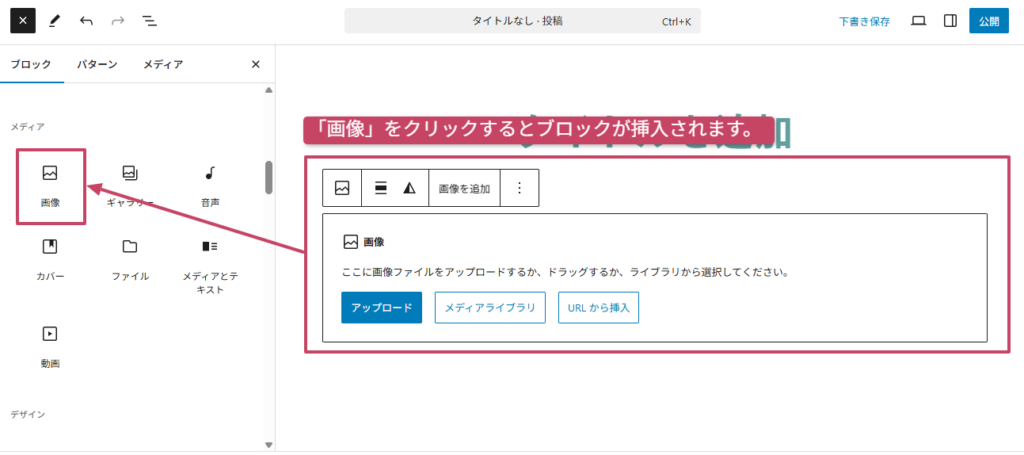The width and height of the screenshot is (1024, 455).
Task: Click 下書き保存 to save draft
Action: pyautogui.click(x=864, y=21)
